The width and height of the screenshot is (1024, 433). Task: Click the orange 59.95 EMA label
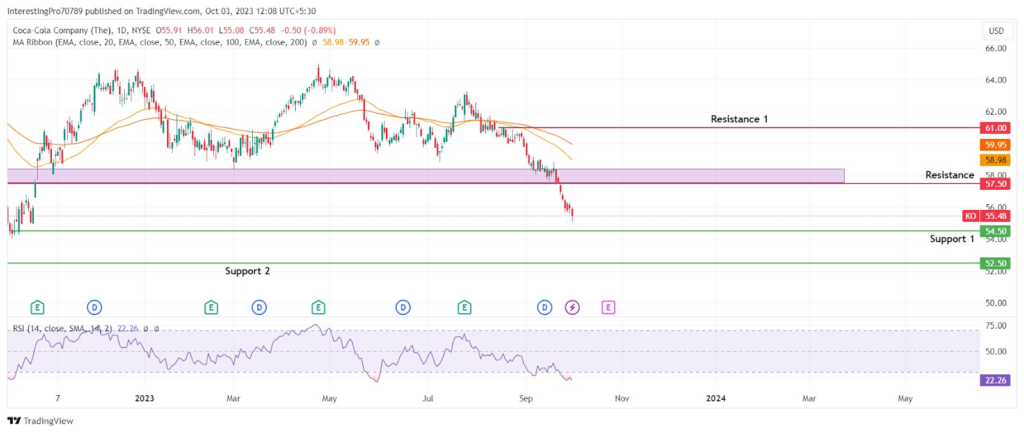[x=996, y=145]
